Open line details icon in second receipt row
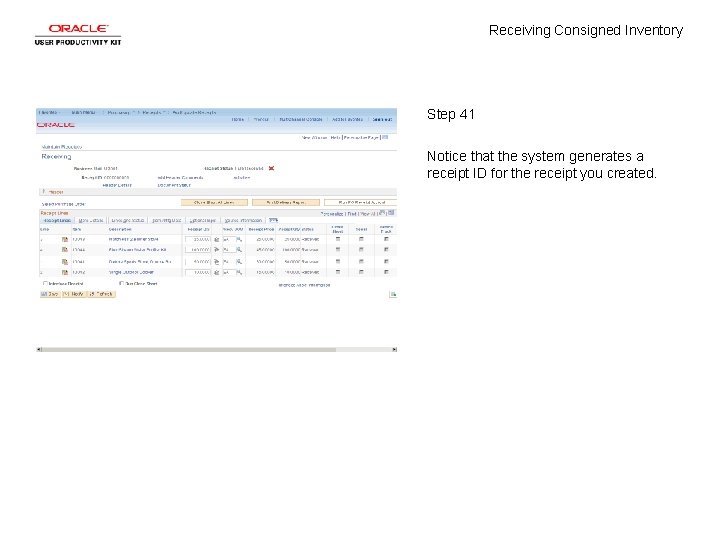This screenshot has height=540, width=720. coord(65,250)
